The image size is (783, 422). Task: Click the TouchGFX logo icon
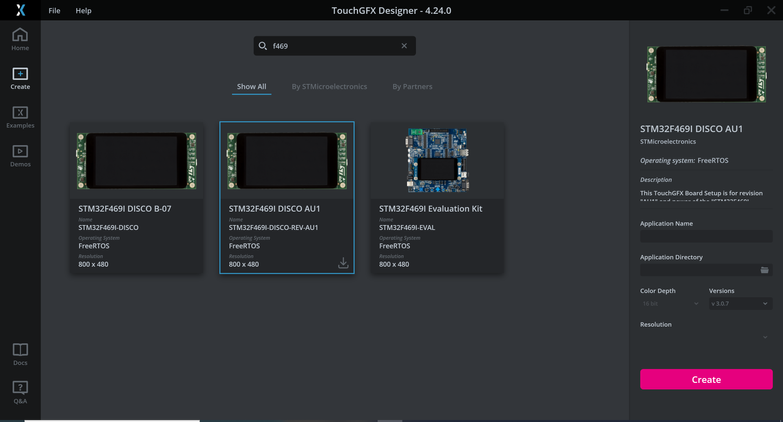(x=20, y=10)
